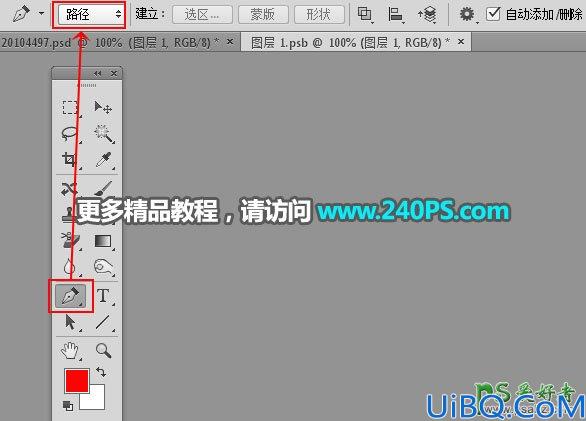Open the path alignment menu icon
Screen dimensions: 586x421
(x=395, y=15)
